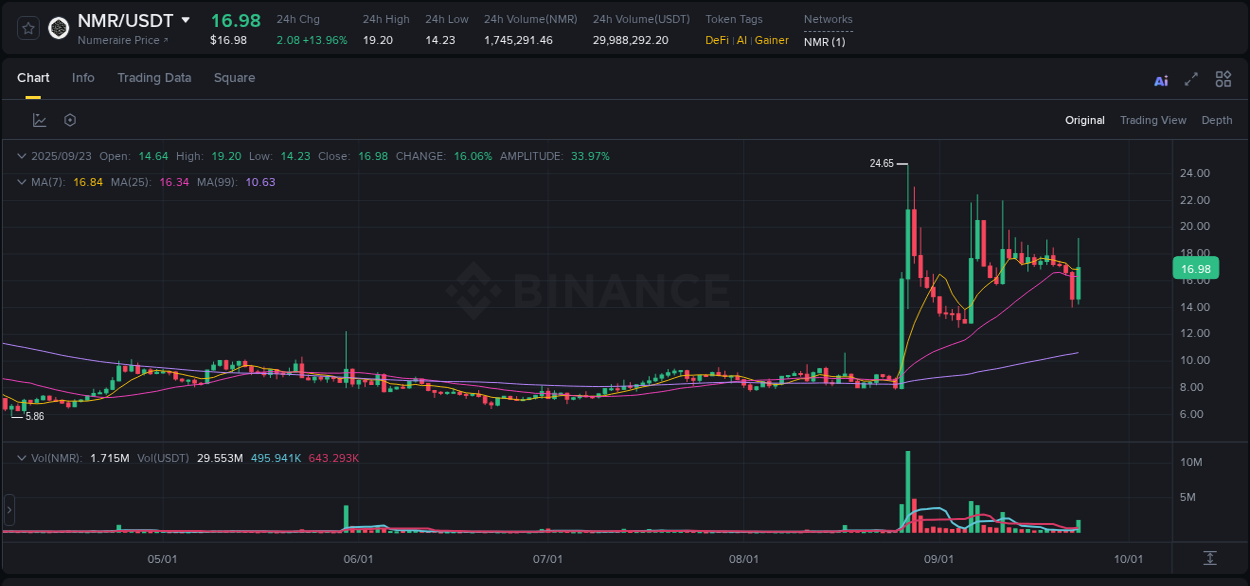Open the Networks NMR (1) dropdown

click(823, 42)
